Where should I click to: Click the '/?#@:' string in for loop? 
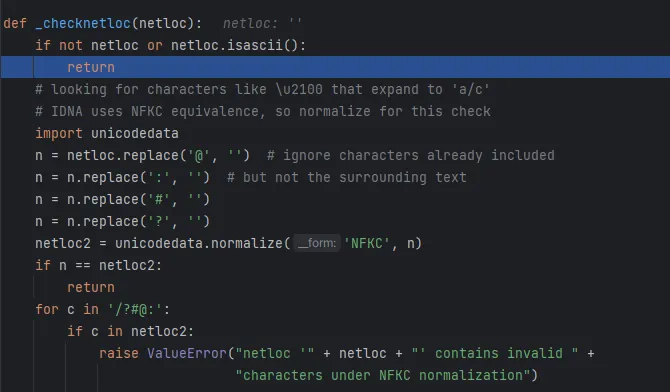135,309
